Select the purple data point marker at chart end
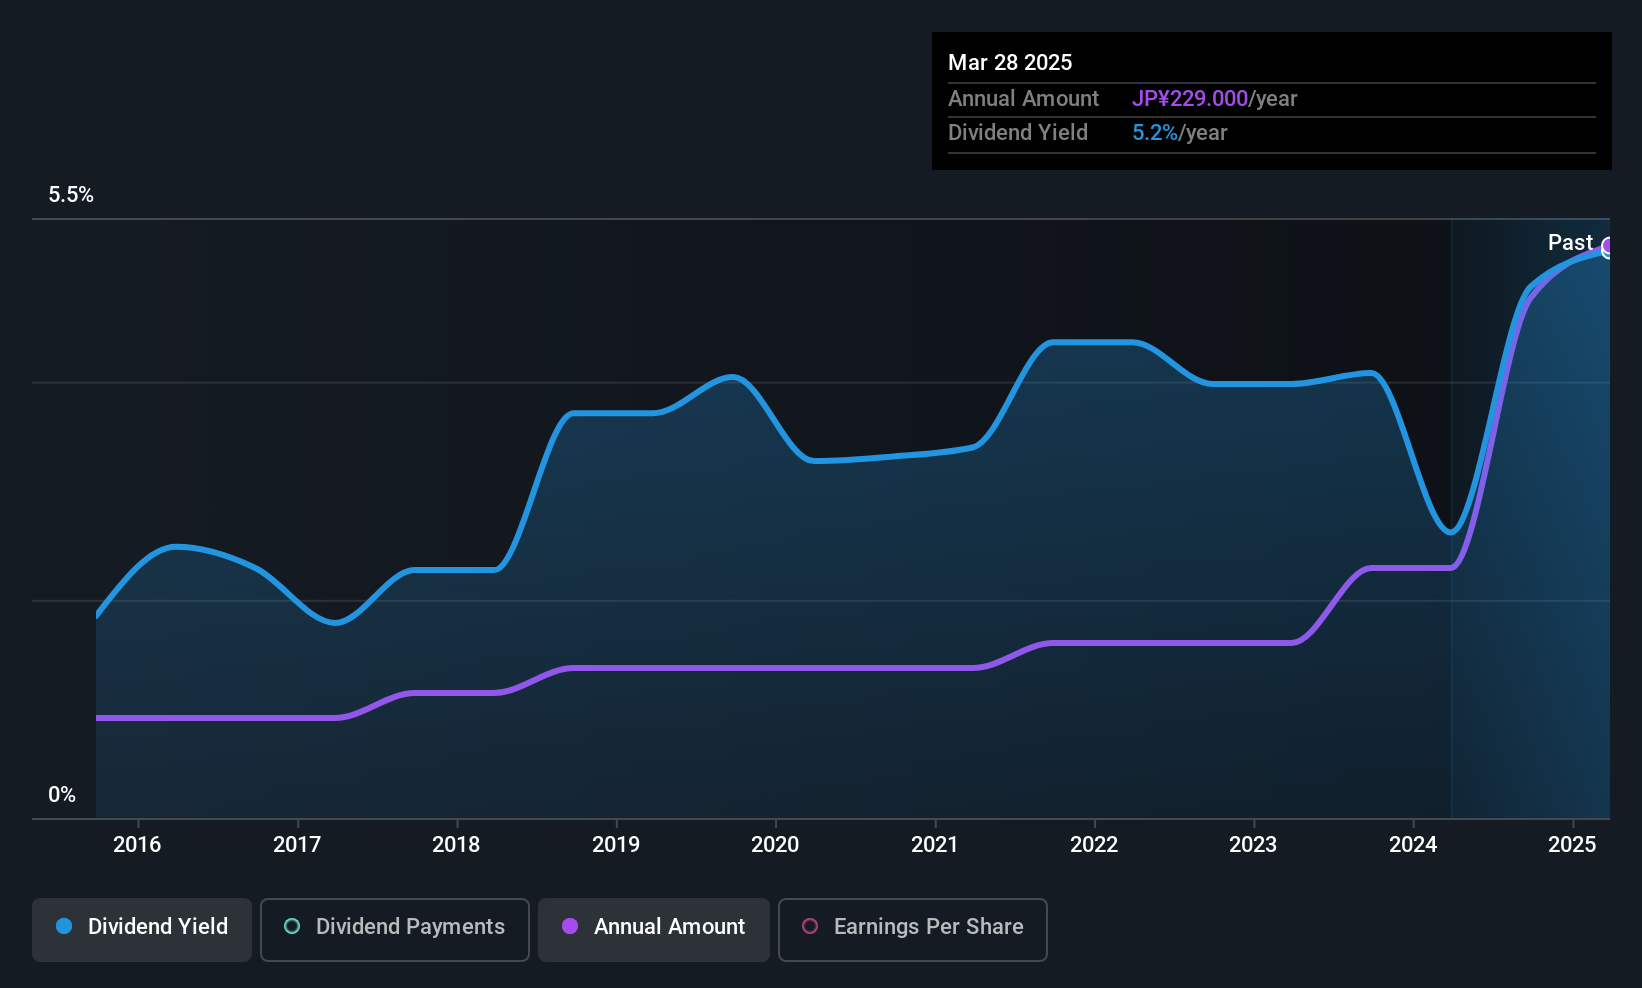The width and height of the screenshot is (1642, 988). click(1608, 247)
